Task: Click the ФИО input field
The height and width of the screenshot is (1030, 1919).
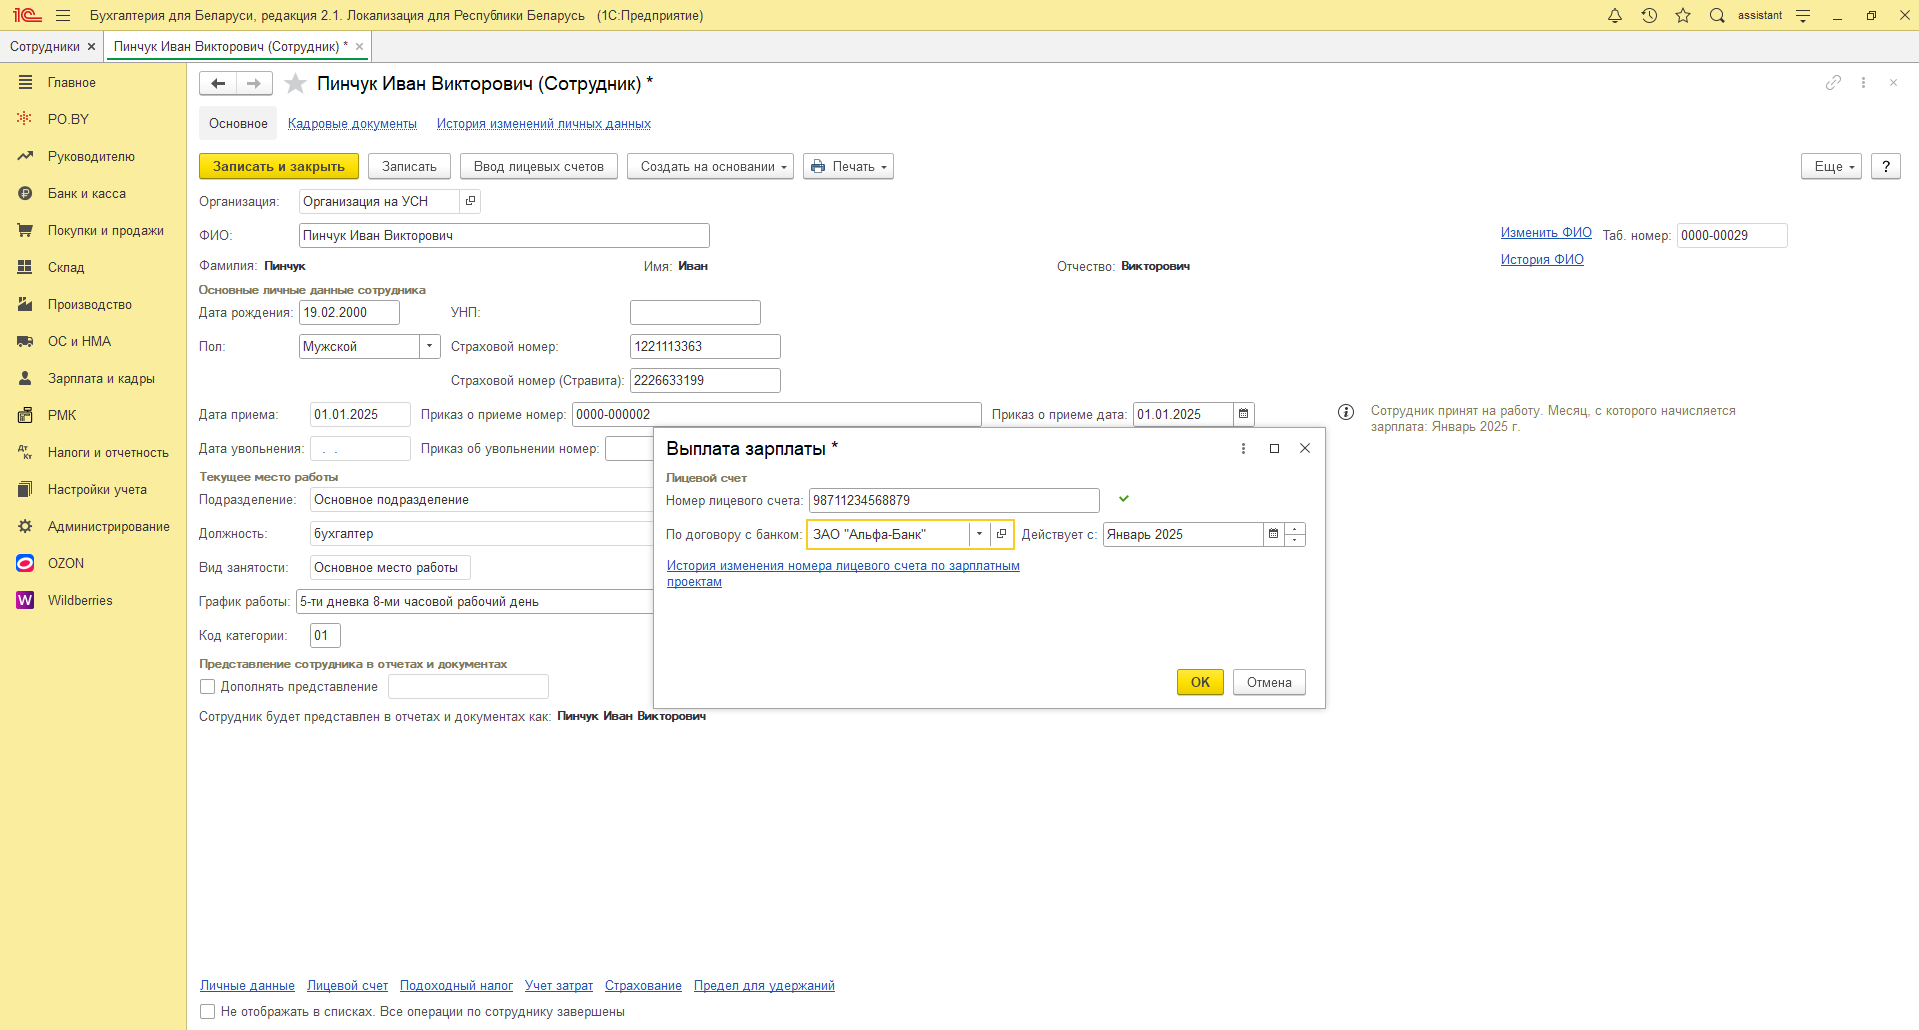Action: click(x=504, y=235)
